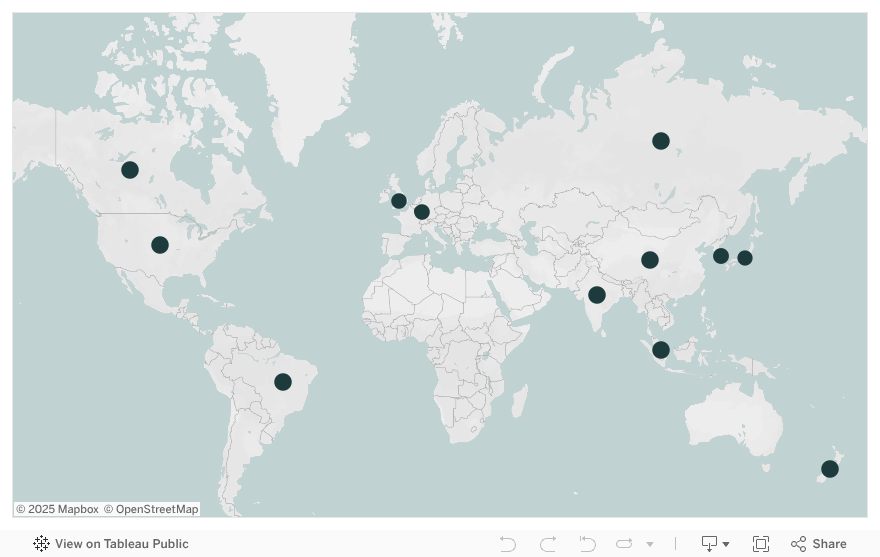Viewport: 880px width, 557px height.
Task: Expand the download dropdown arrow
Action: tap(726, 544)
